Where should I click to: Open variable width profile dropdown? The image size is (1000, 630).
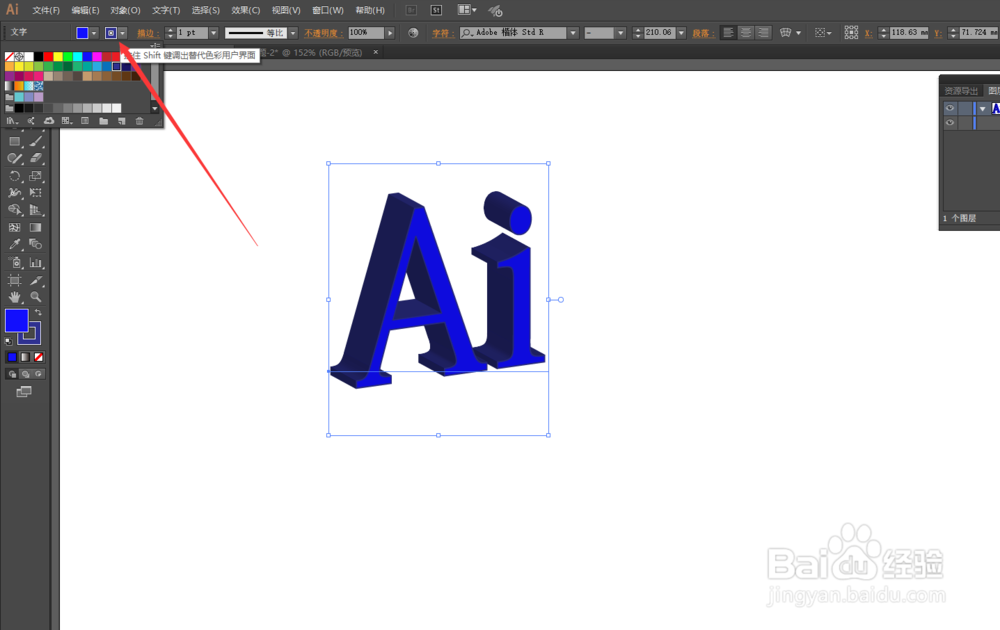coord(293,33)
